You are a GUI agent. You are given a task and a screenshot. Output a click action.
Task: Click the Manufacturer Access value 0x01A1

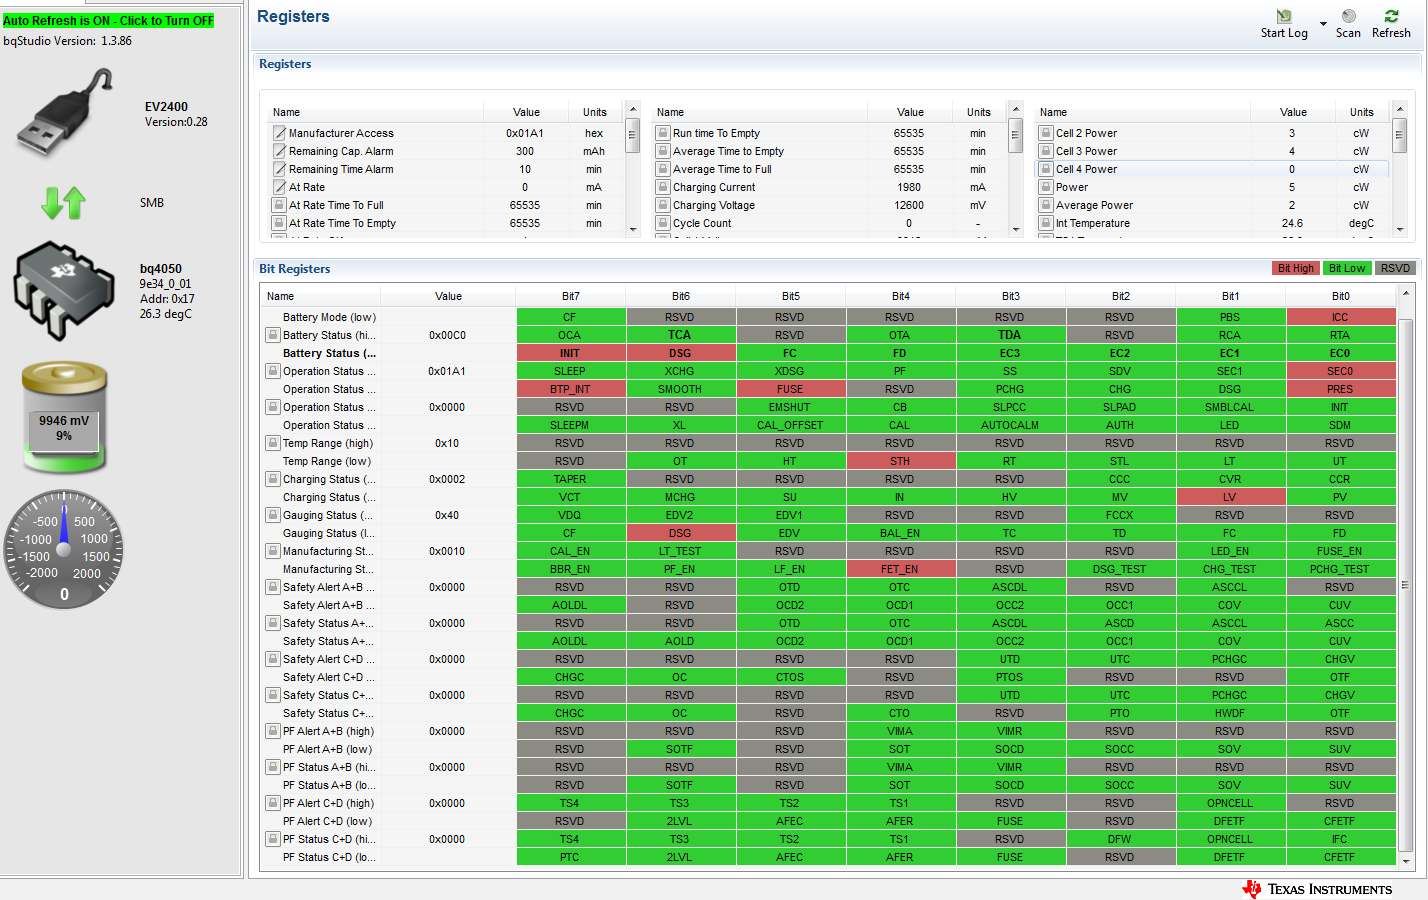tap(525, 133)
